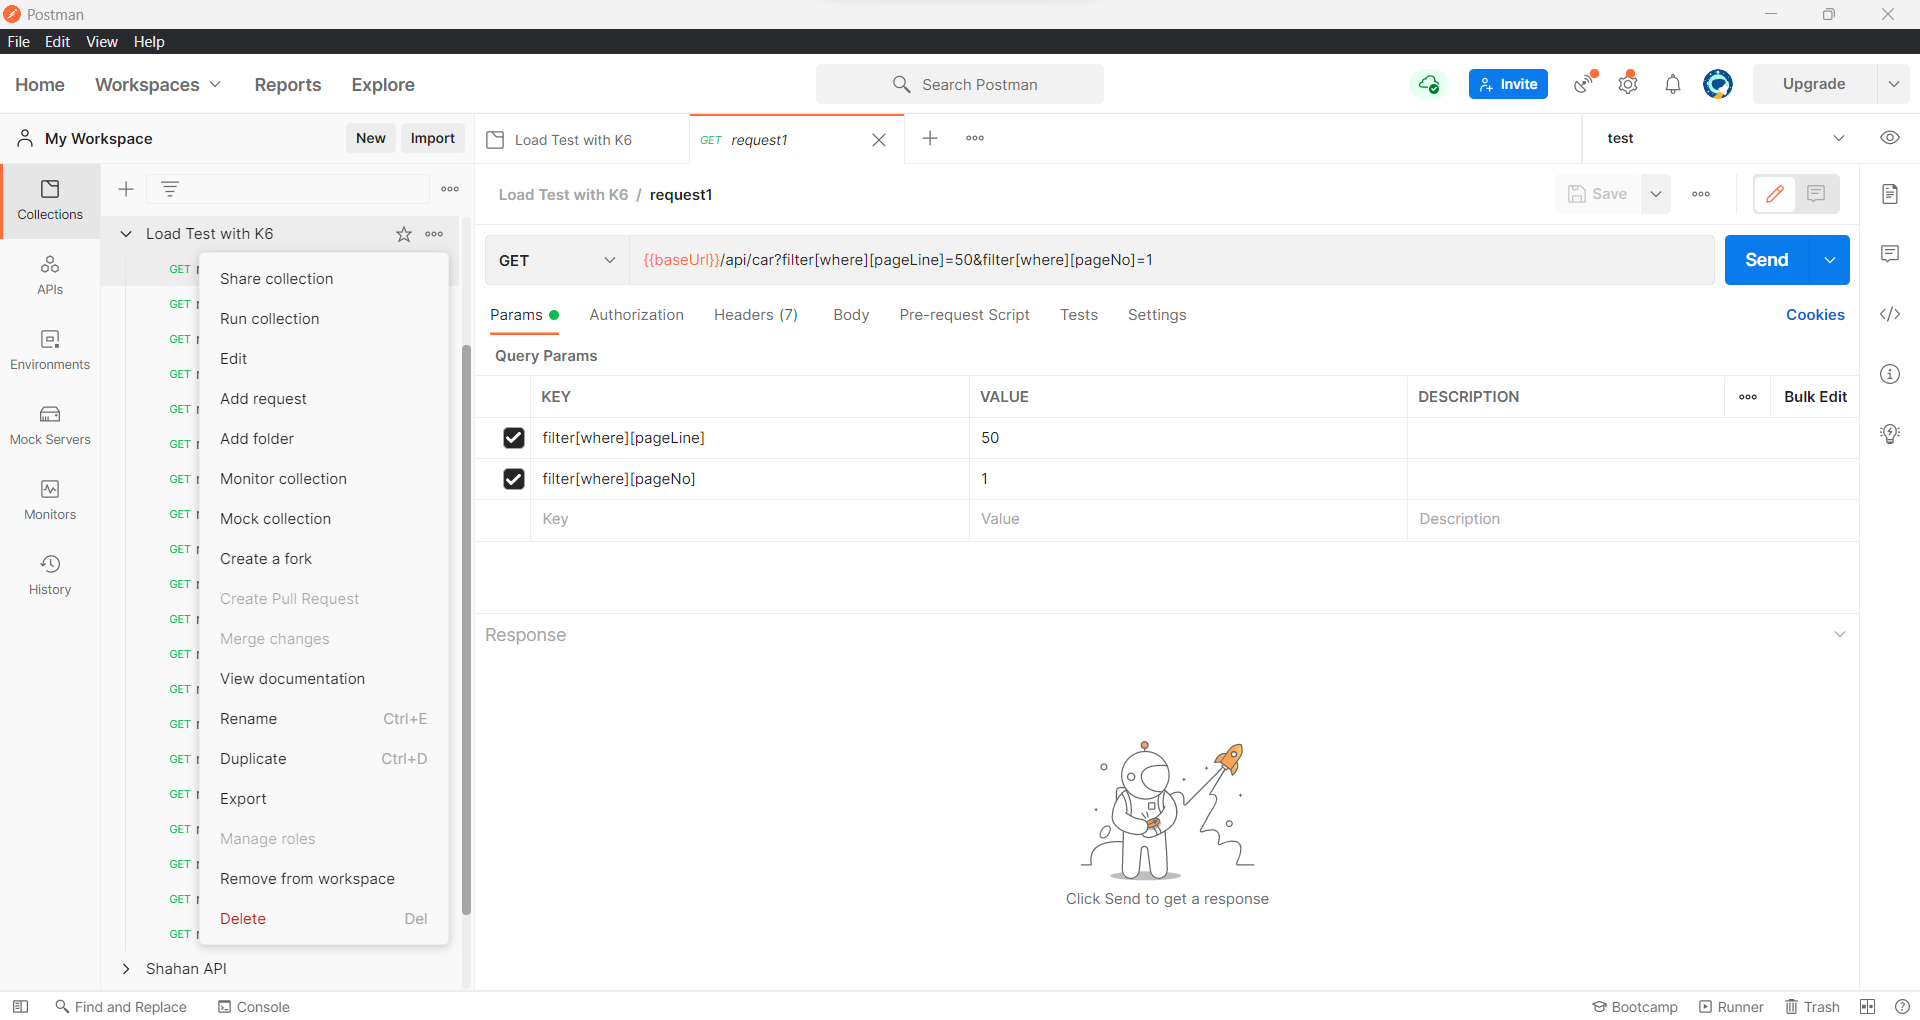Open Mock Servers in the sidebar
The image size is (1920, 1020).
click(x=50, y=425)
